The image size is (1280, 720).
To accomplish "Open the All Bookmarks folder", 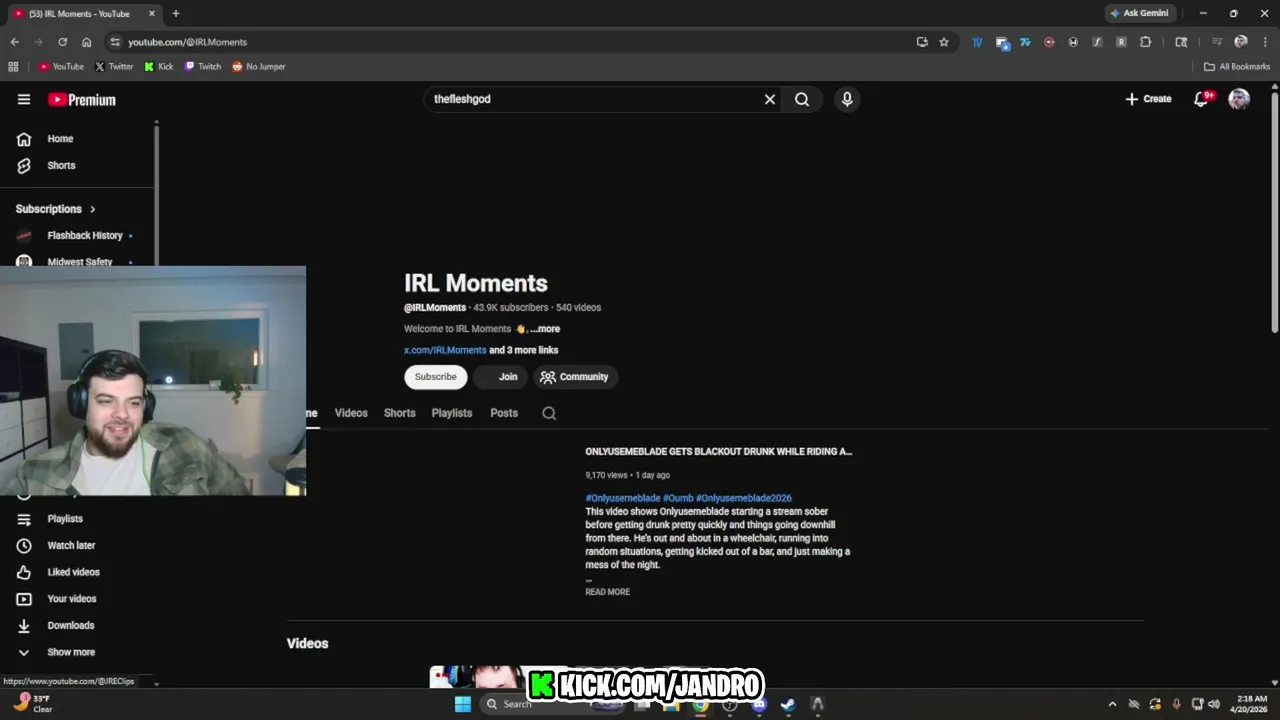I will point(1237,67).
